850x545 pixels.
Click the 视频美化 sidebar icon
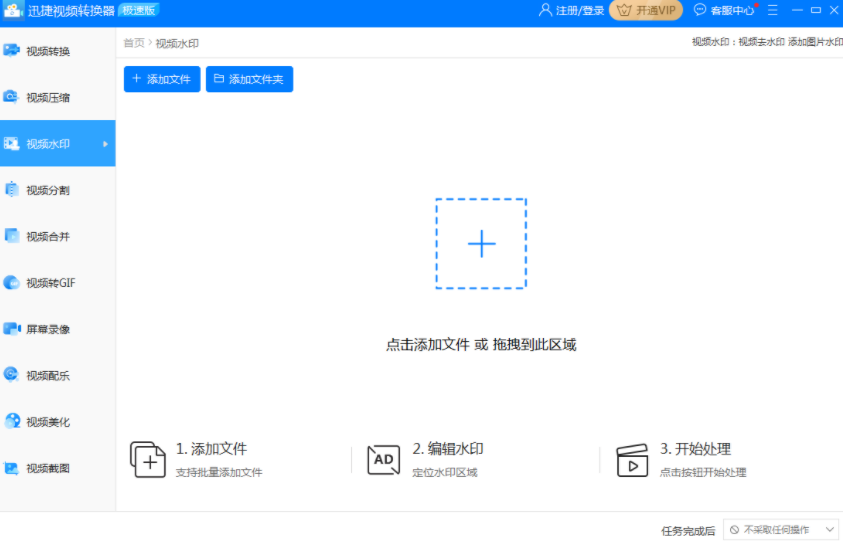(x=12, y=421)
